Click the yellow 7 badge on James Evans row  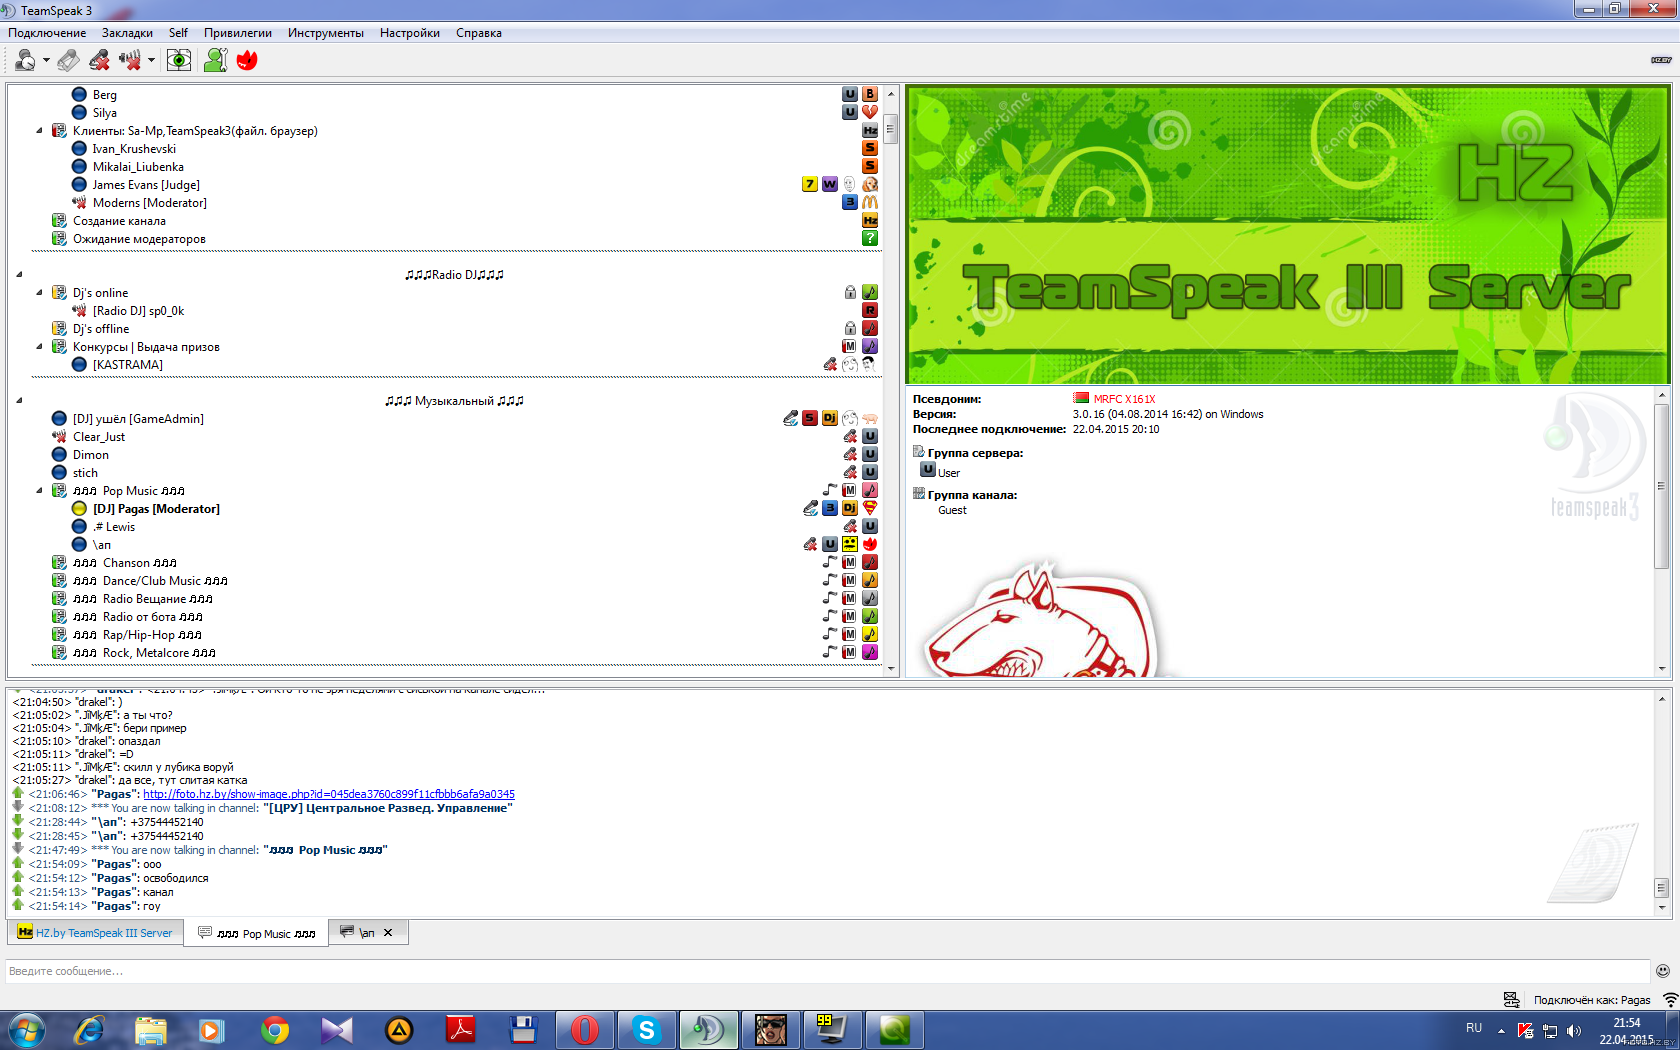pyautogui.click(x=810, y=184)
